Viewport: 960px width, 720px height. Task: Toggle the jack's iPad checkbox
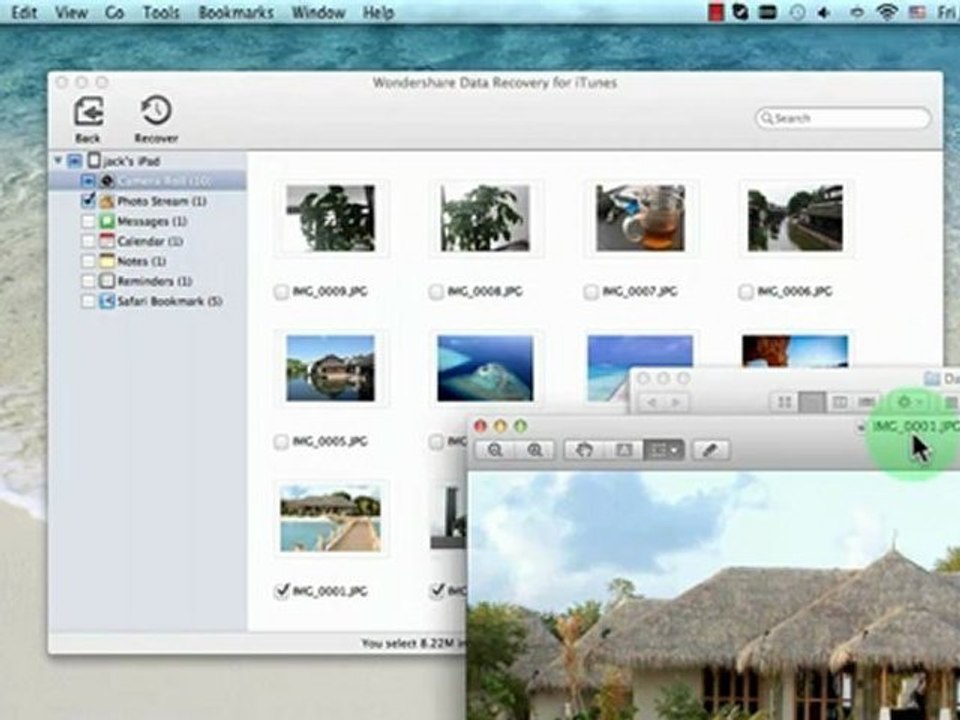[75, 161]
